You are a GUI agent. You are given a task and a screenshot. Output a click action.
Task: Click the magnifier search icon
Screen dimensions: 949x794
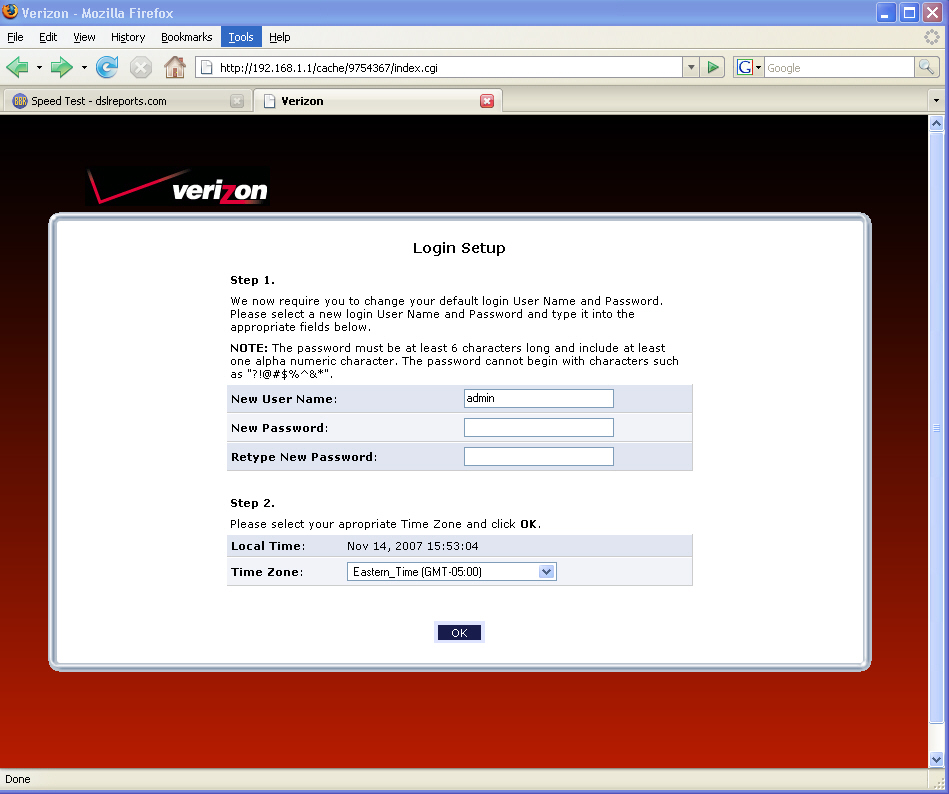tap(926, 67)
